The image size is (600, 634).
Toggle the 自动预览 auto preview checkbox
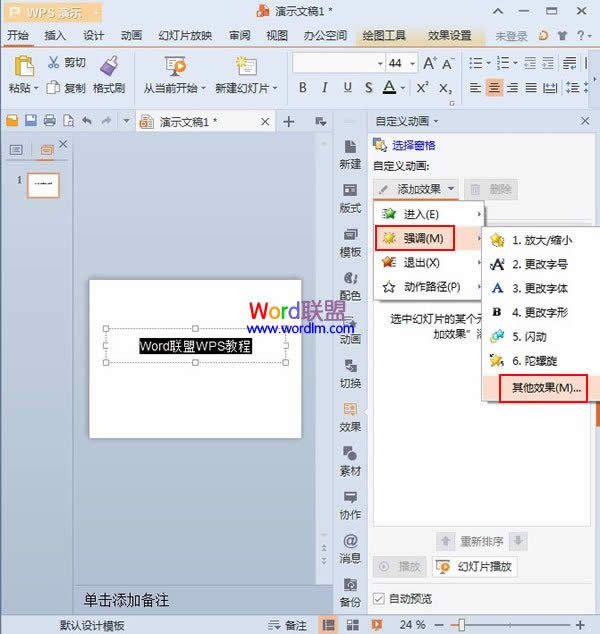click(x=379, y=598)
